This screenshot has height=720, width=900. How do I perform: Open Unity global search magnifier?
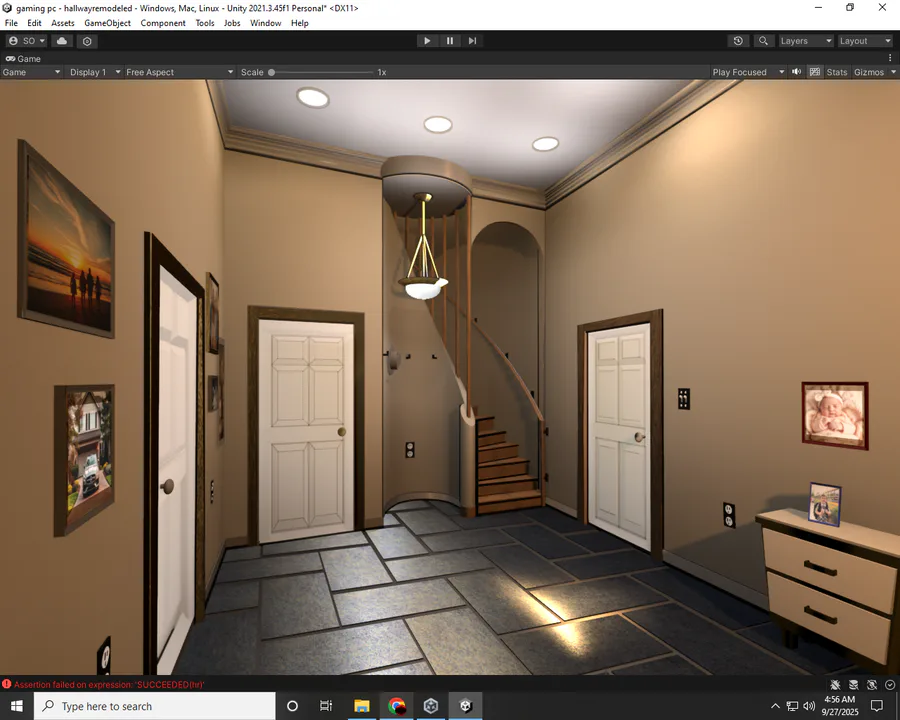click(763, 41)
